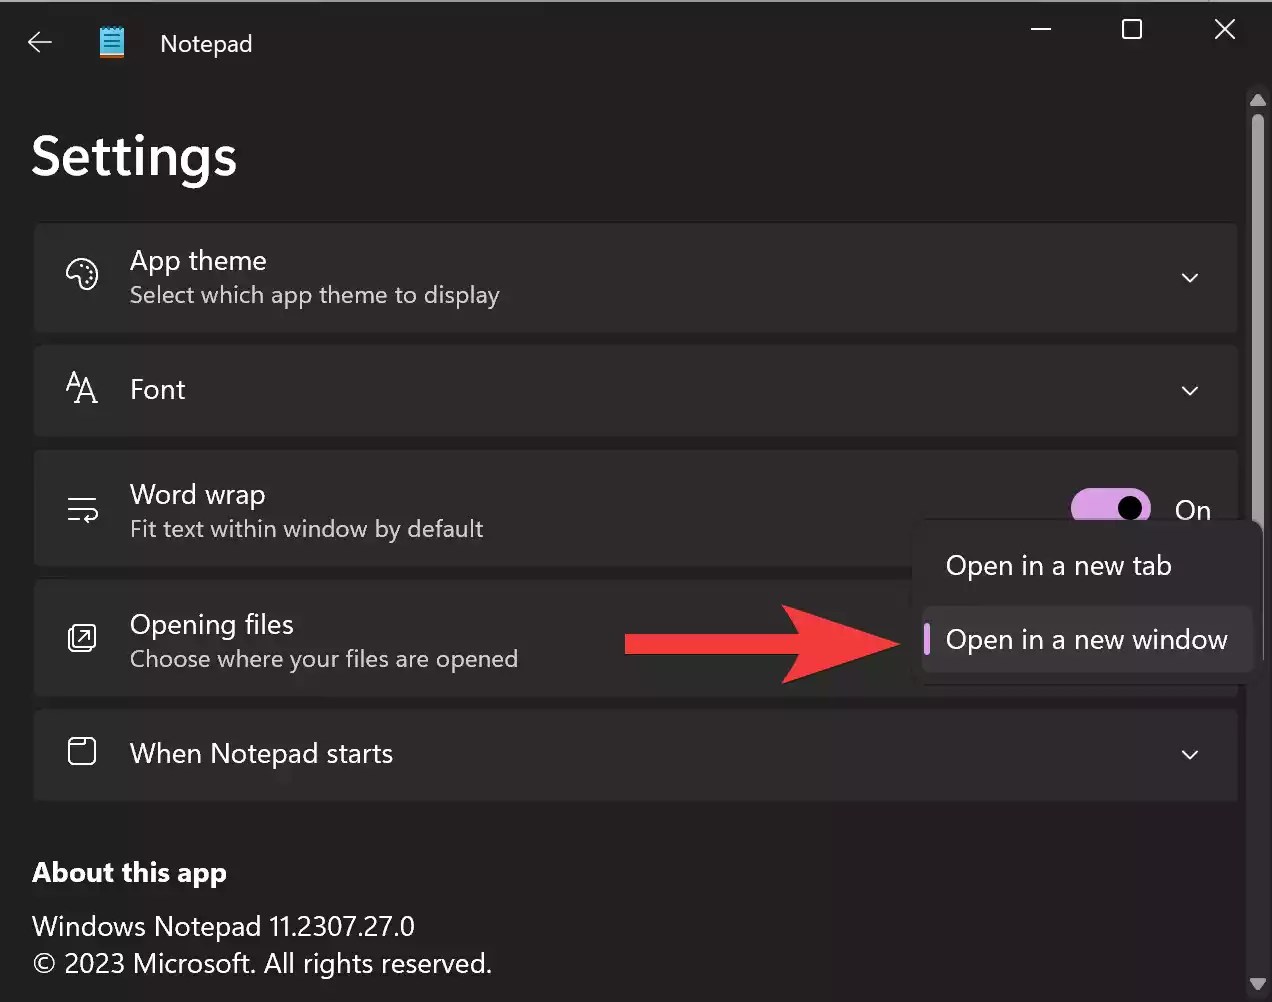Toggle Word wrap off
Image resolution: width=1272 pixels, height=1002 pixels.
click(x=1110, y=508)
